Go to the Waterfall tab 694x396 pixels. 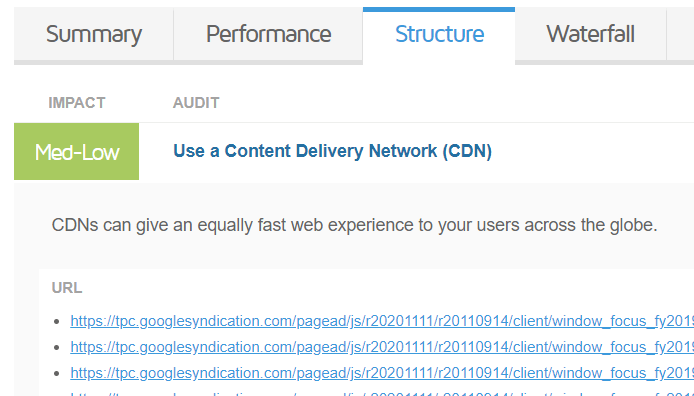coord(590,34)
